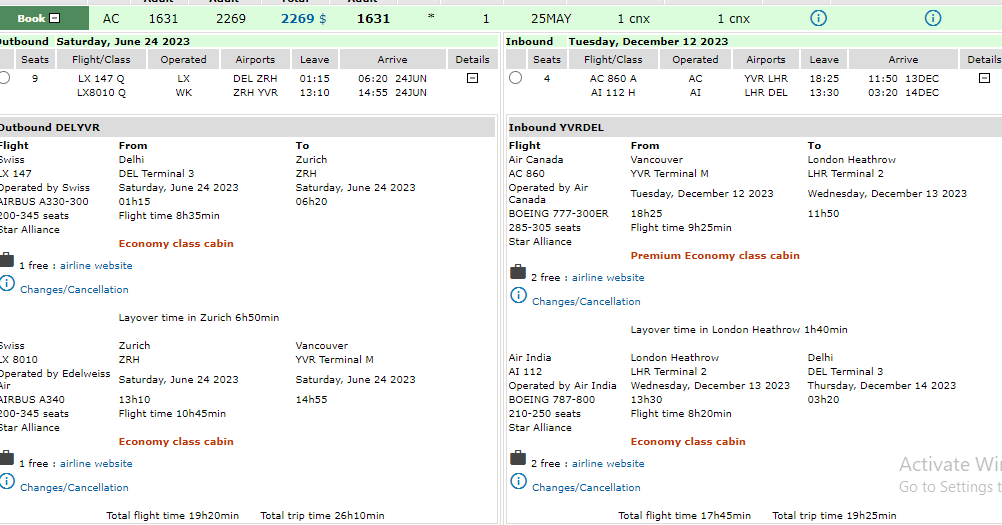The image size is (1002, 525).
Task: Open Changes/Cancellation for London-Delhi flight
Action: [586, 488]
